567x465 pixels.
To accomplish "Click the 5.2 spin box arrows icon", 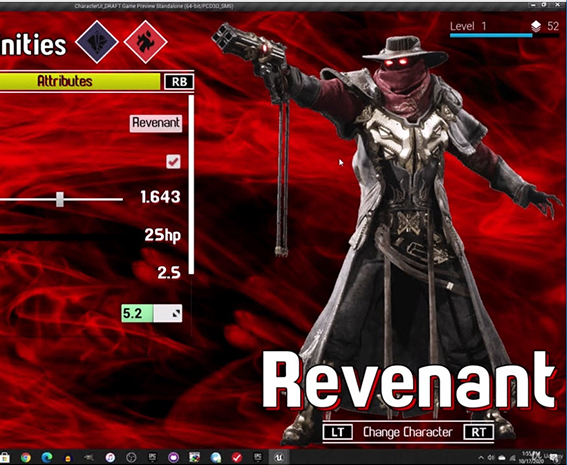I will tap(176, 313).
